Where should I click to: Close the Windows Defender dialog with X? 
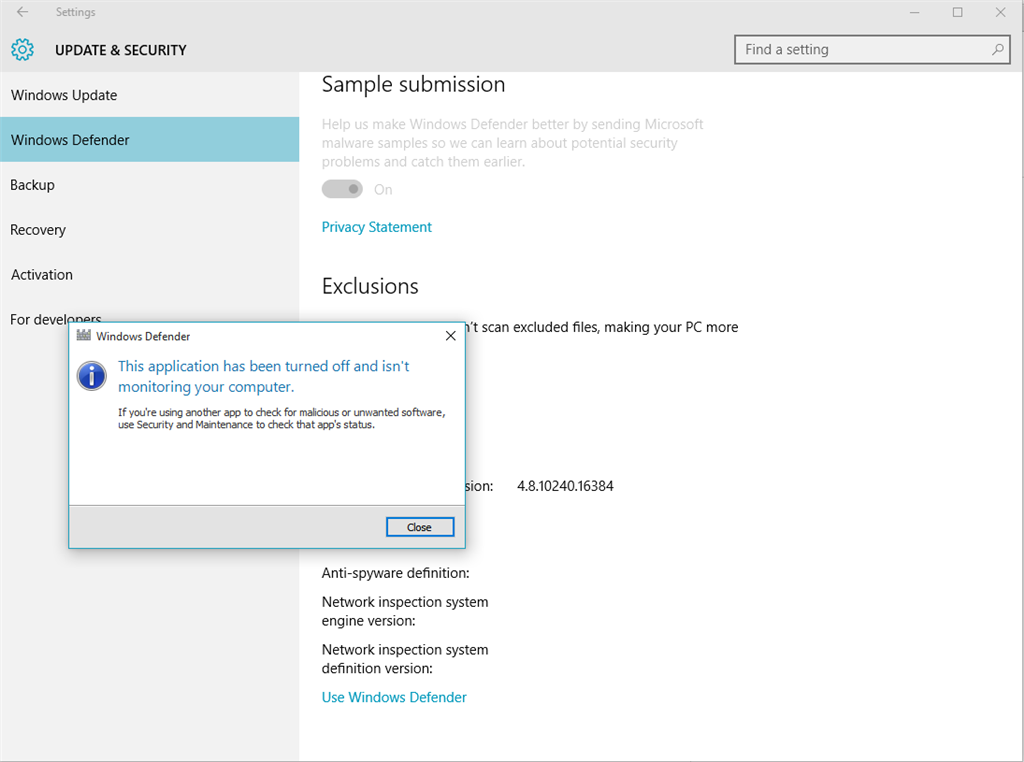[x=451, y=336]
